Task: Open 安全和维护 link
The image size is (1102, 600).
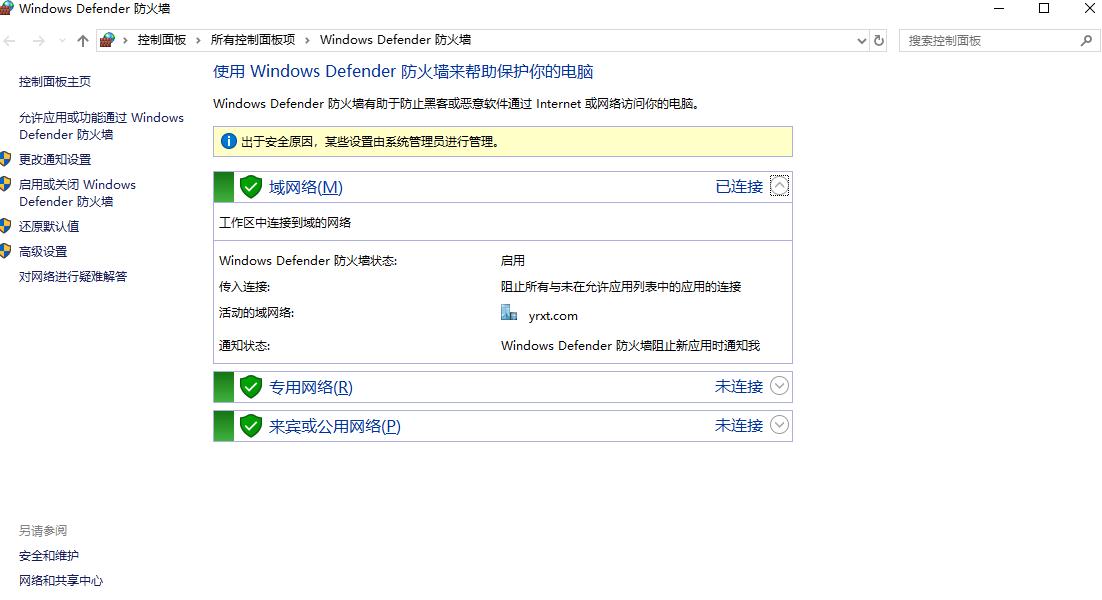Action: [x=48, y=556]
